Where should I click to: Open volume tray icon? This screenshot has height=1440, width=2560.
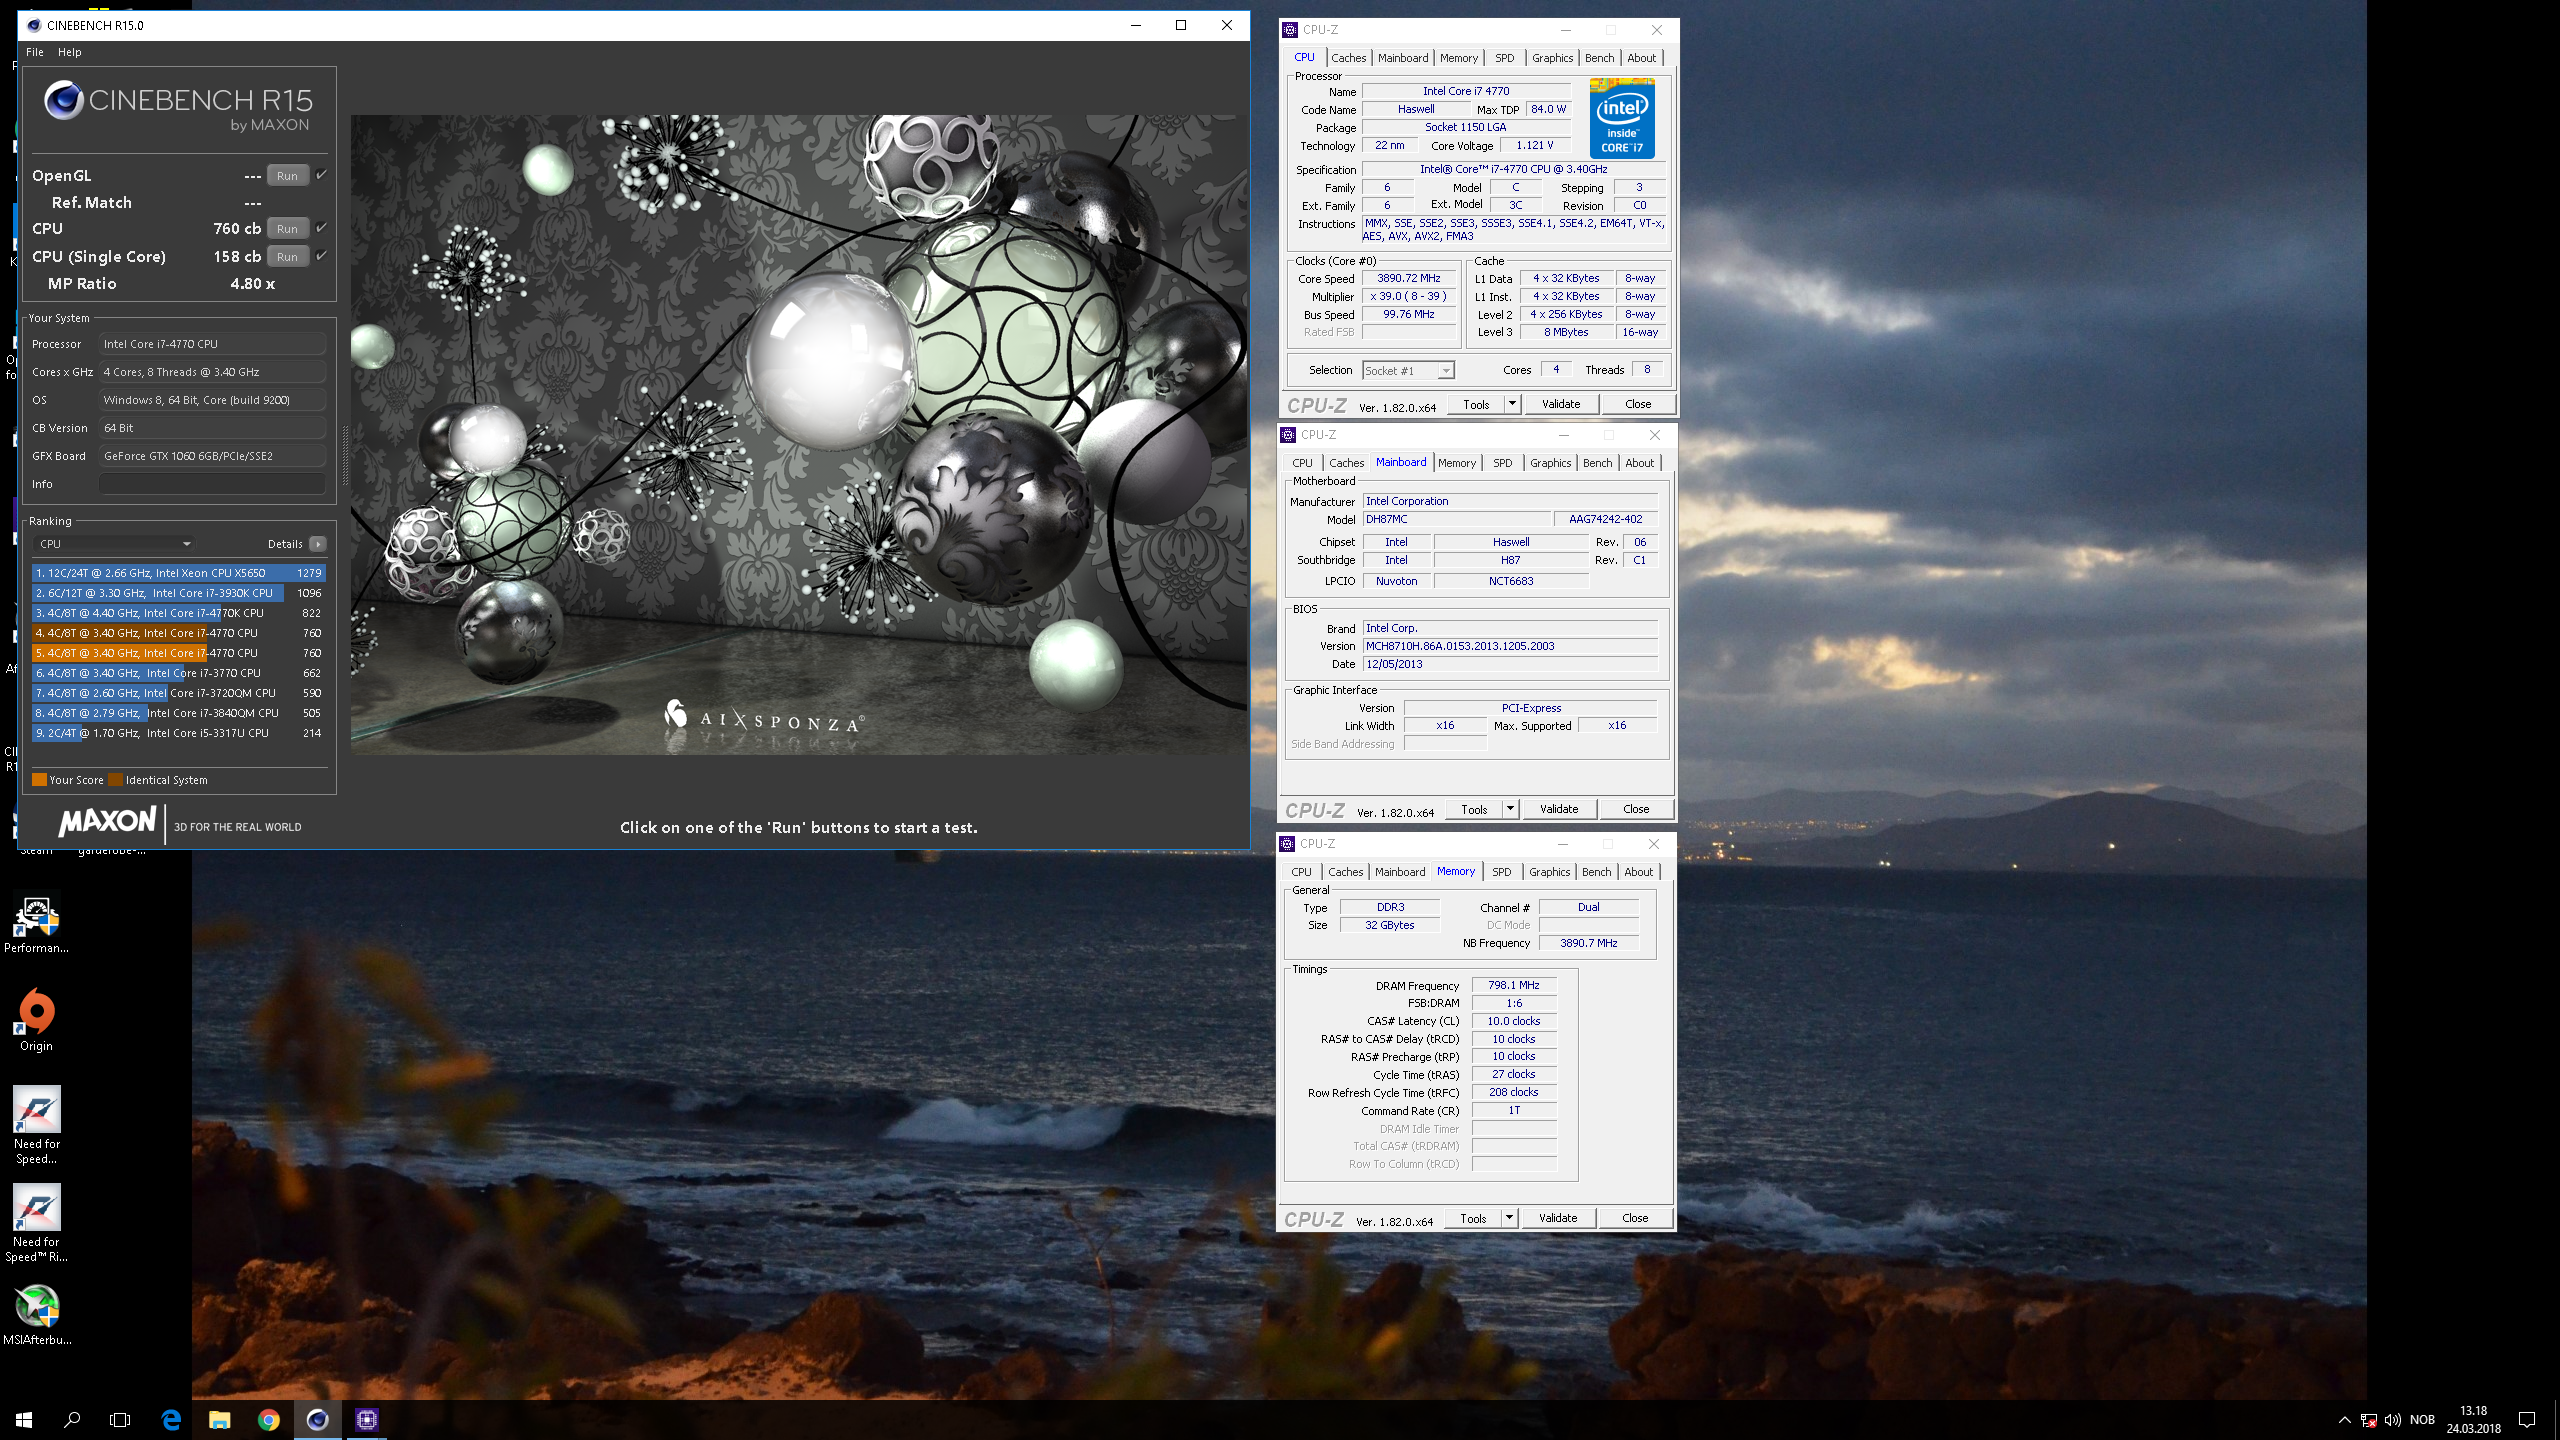pyautogui.click(x=2393, y=1420)
